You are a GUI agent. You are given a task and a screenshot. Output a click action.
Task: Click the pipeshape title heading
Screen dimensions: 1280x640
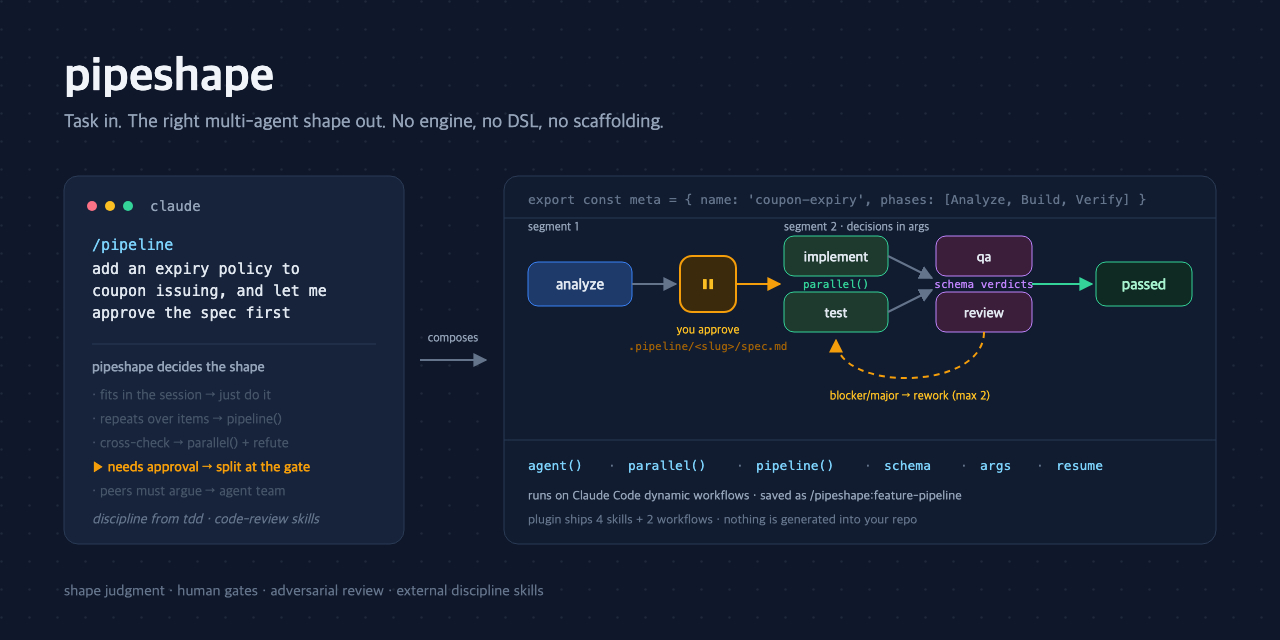coord(169,76)
